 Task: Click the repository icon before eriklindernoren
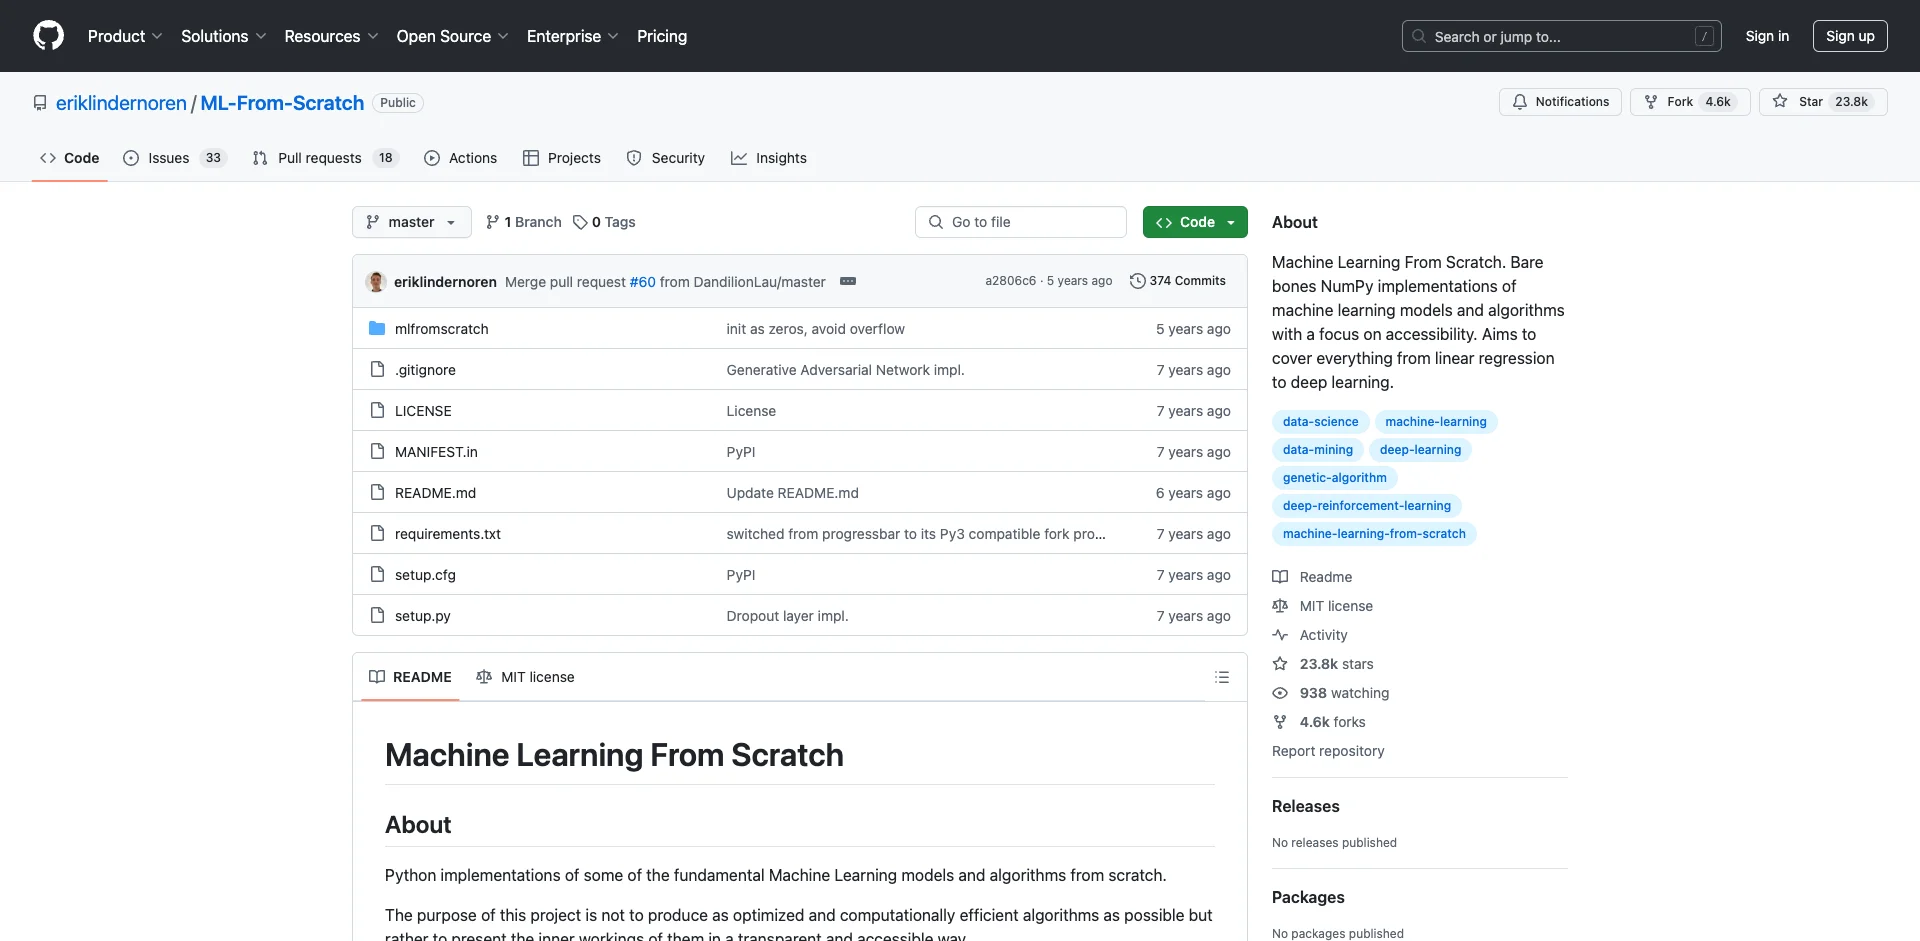tap(40, 103)
